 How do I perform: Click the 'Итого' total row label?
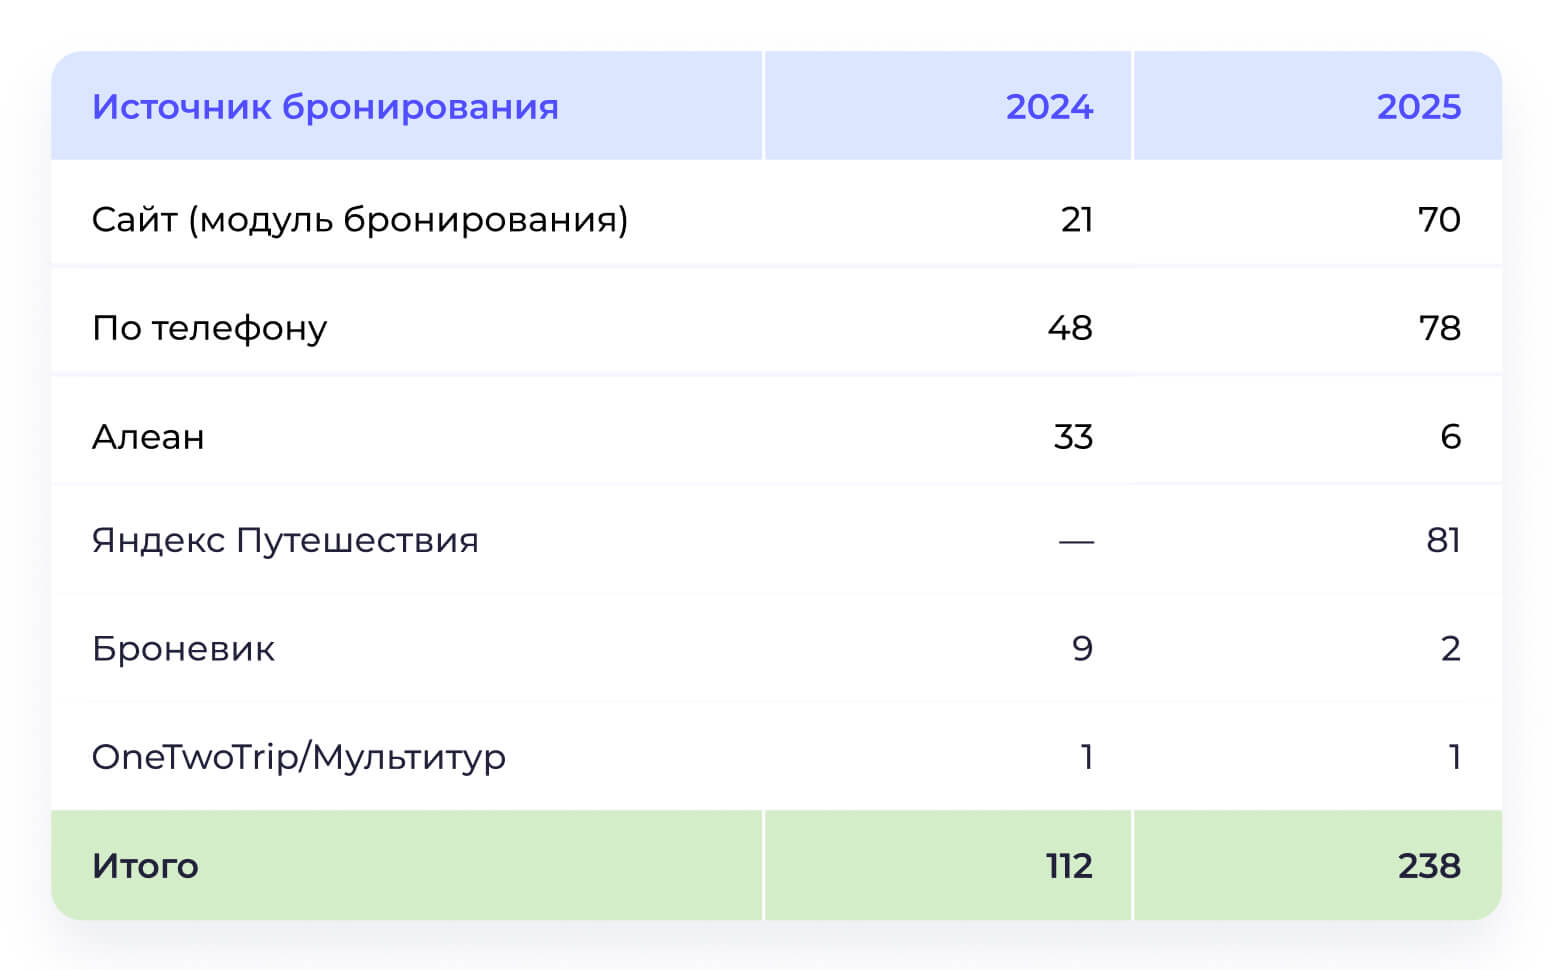pos(145,866)
